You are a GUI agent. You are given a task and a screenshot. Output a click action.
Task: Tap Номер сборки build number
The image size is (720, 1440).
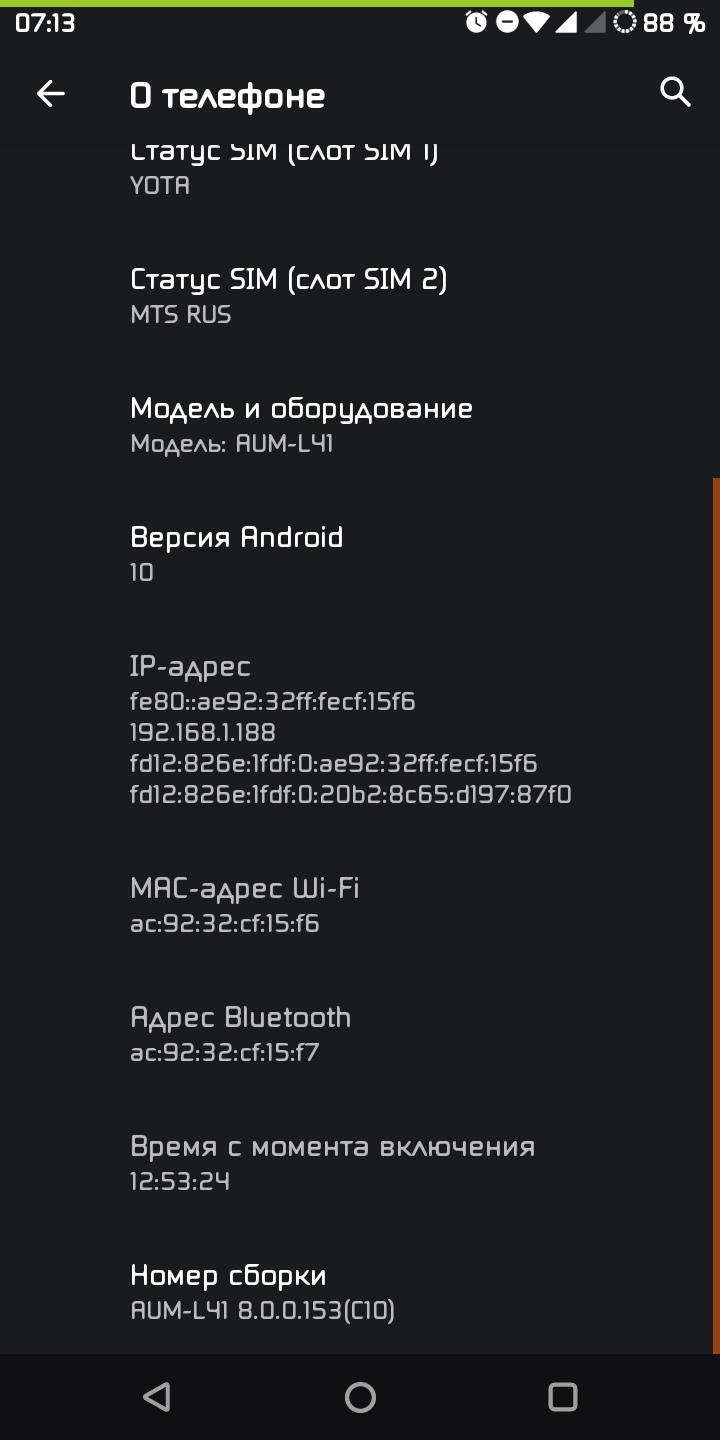[262, 1292]
